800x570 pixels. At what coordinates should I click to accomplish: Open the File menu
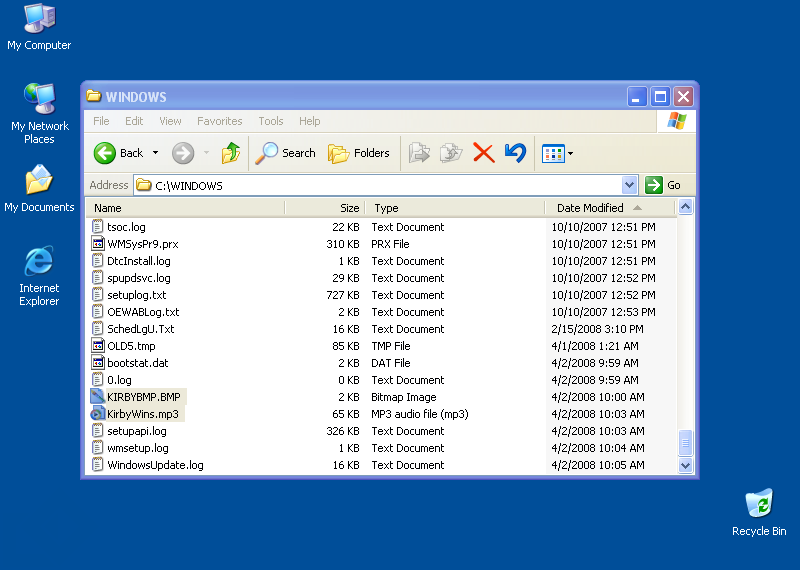[101, 121]
